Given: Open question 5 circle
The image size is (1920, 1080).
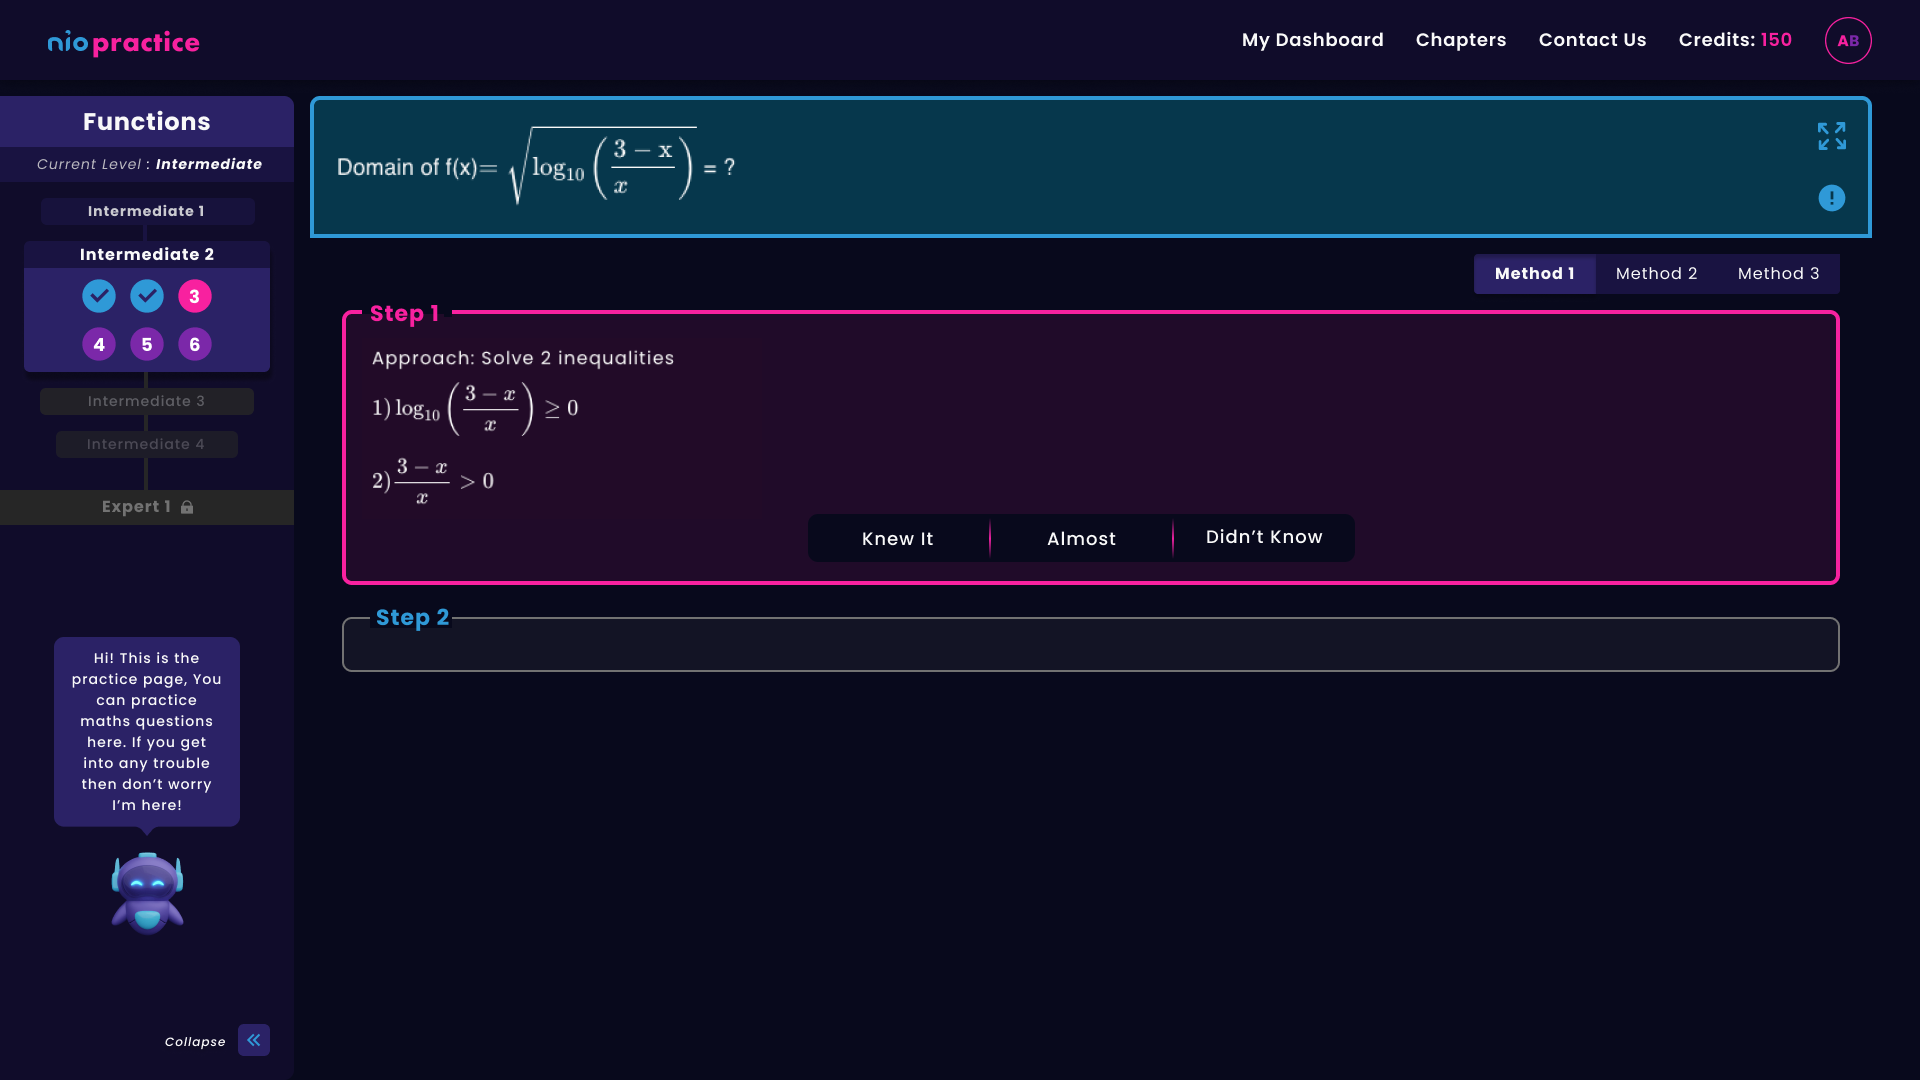Looking at the screenshot, I should (x=147, y=344).
